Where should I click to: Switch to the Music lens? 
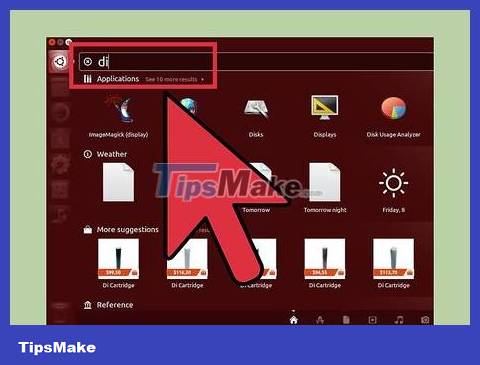click(399, 320)
